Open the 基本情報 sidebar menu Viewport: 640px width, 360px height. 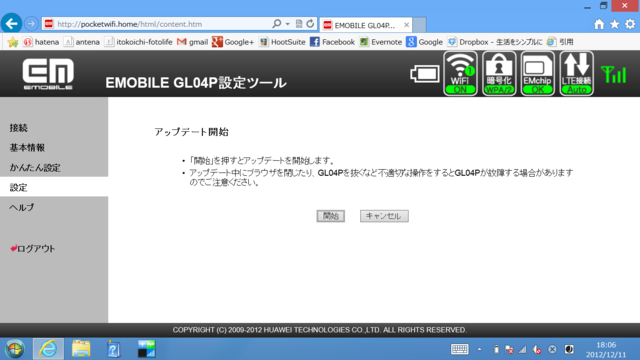point(27,148)
